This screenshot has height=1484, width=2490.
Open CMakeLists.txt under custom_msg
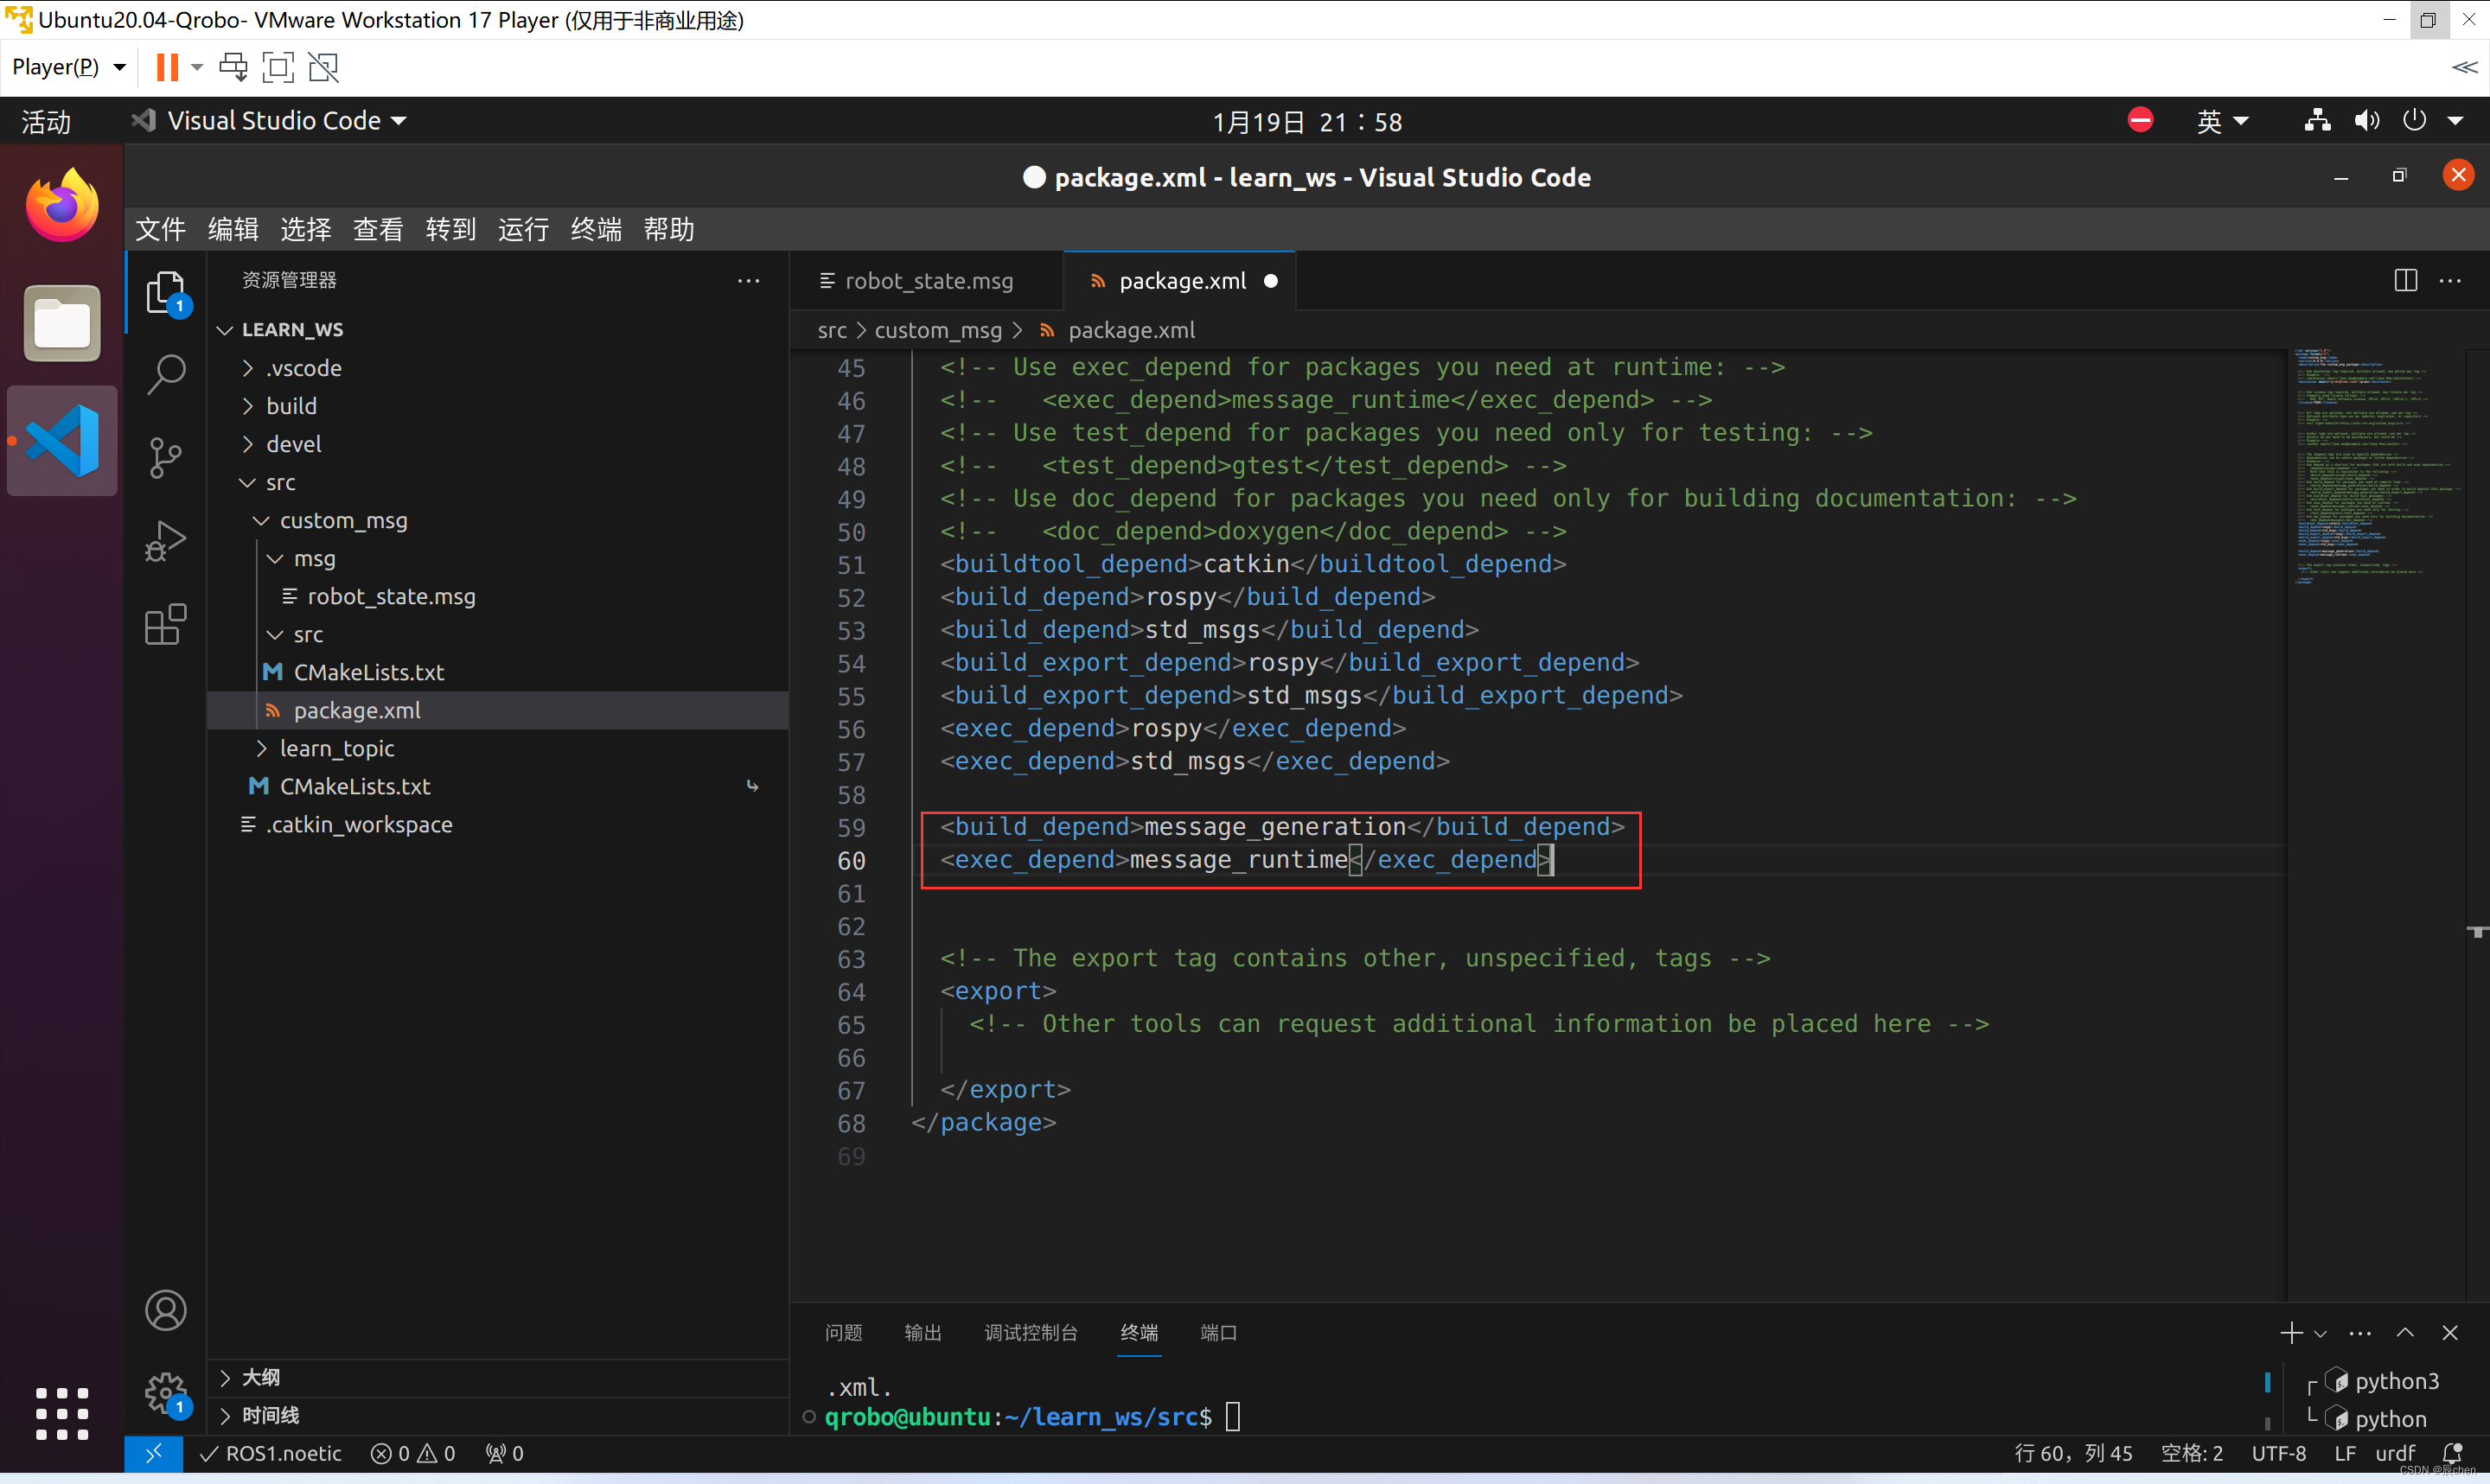coord(368,672)
